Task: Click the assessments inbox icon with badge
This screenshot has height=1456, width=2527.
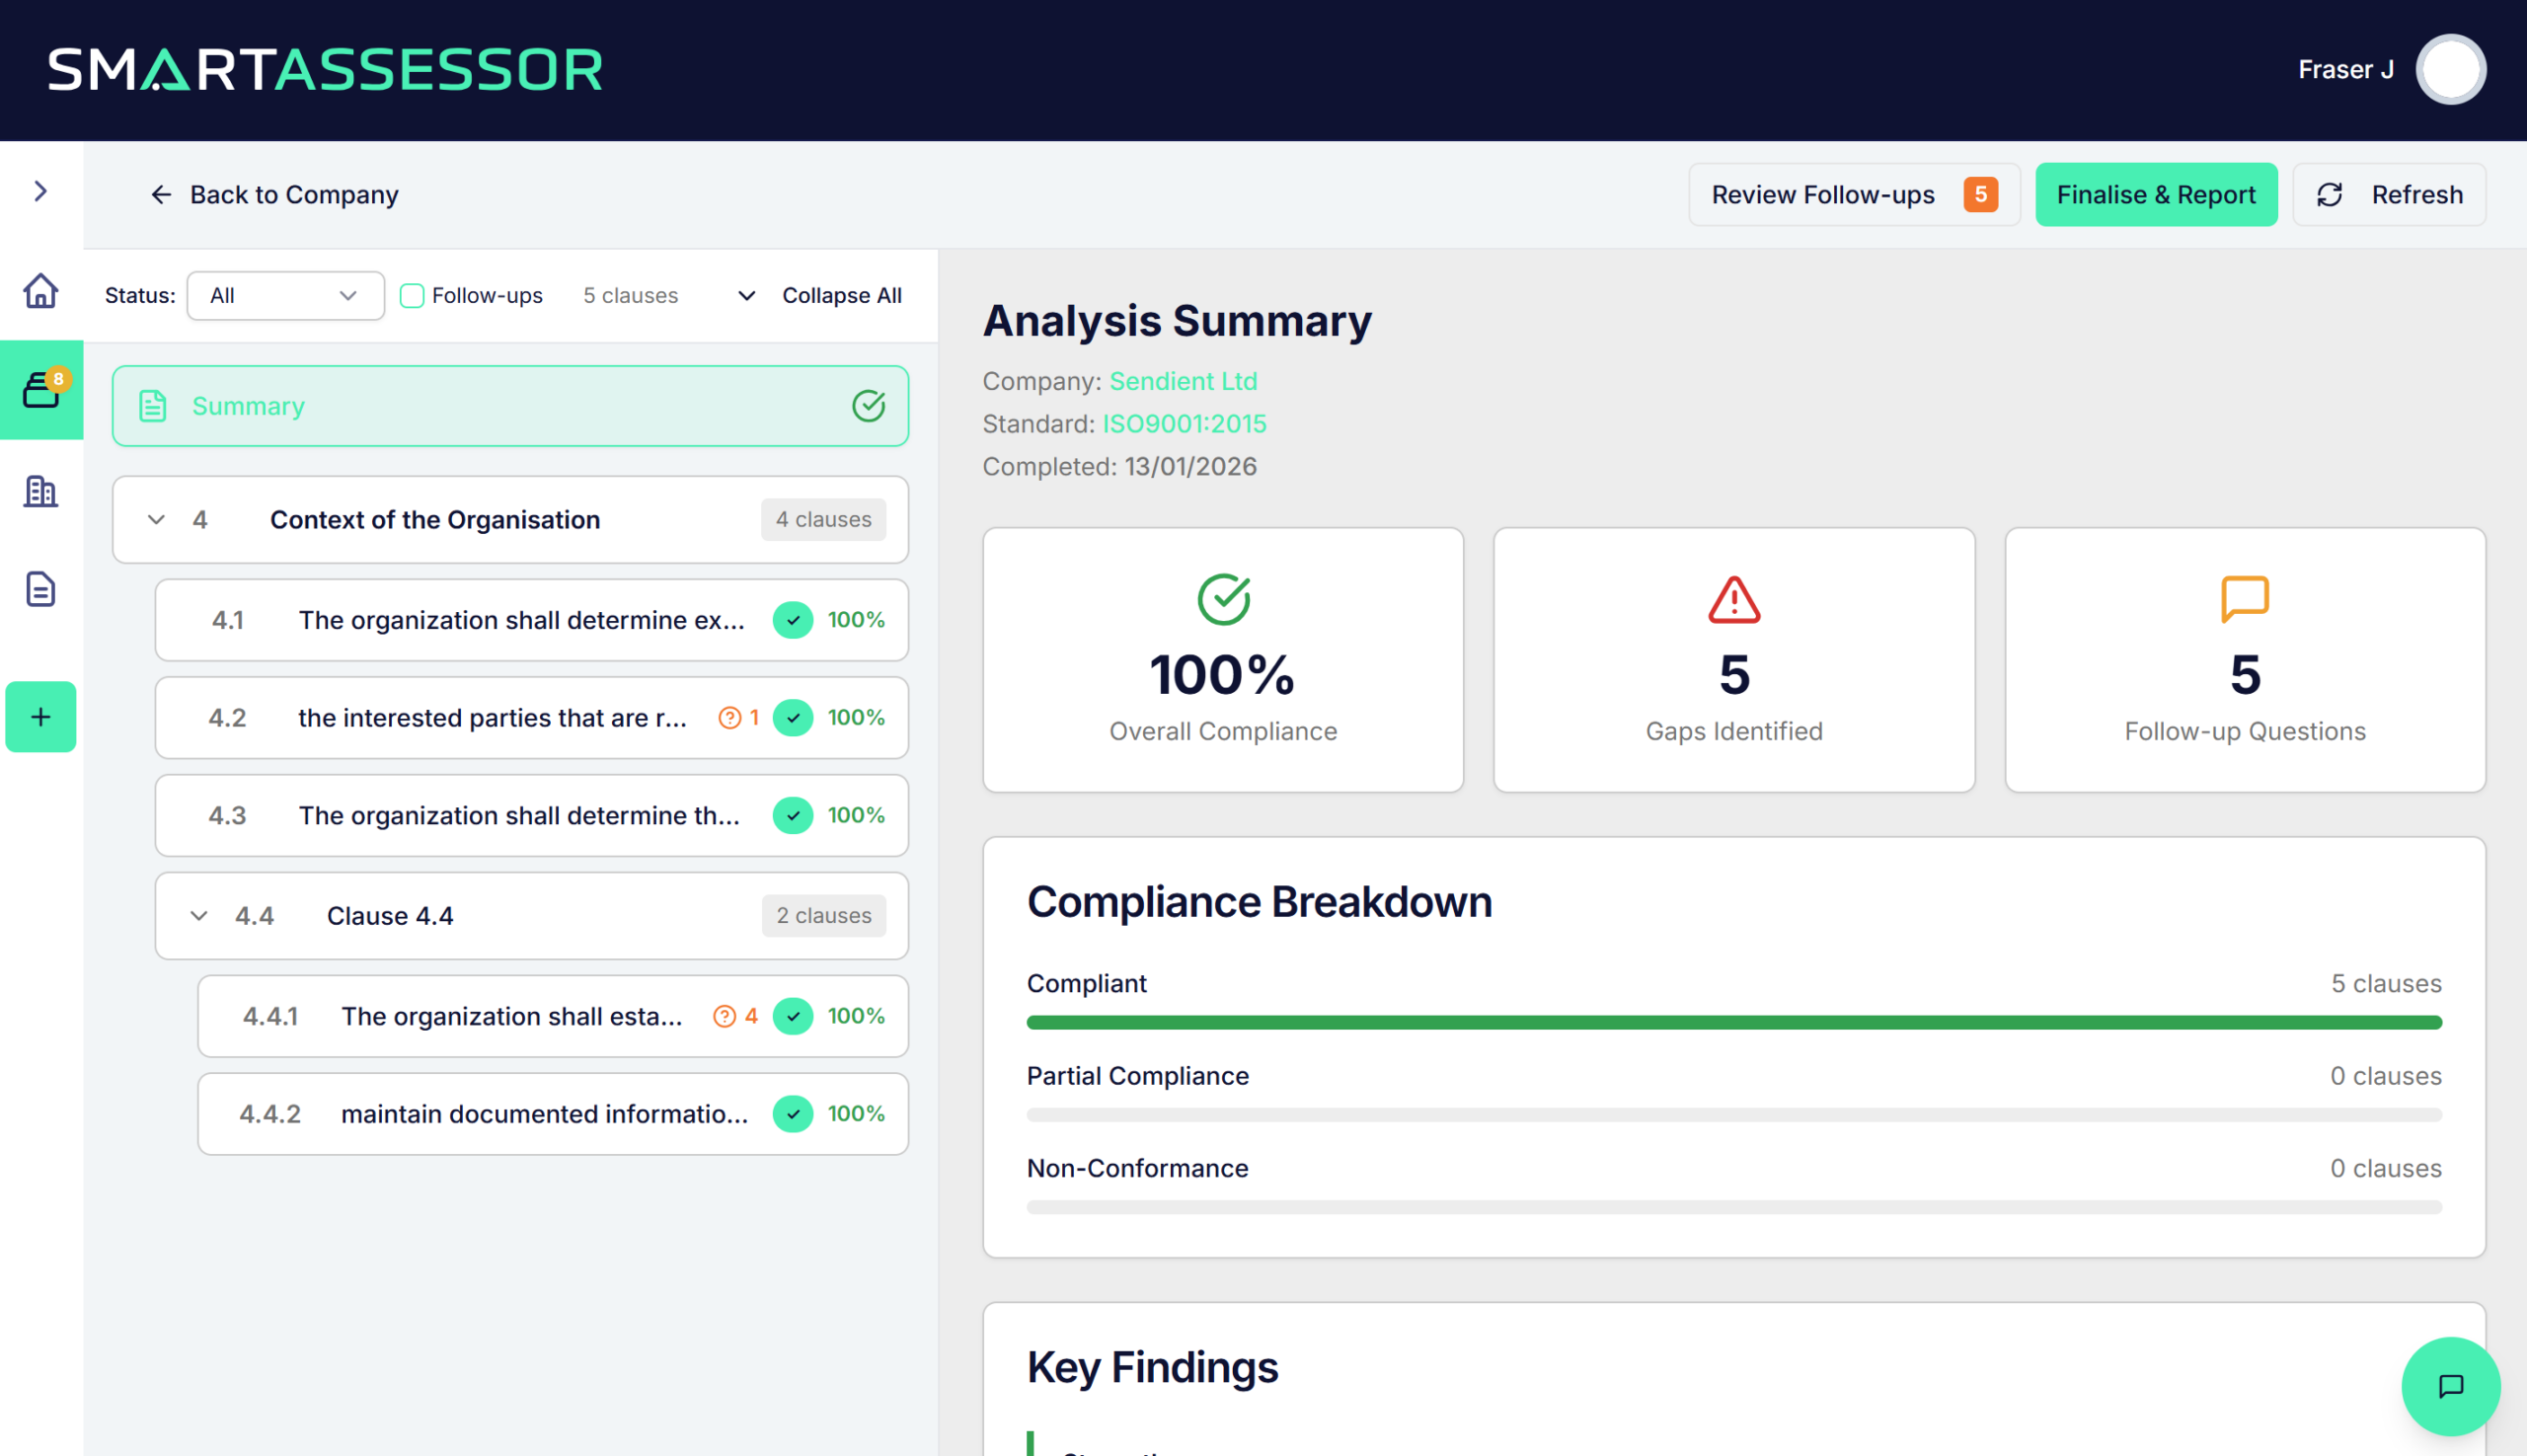Action: [x=40, y=390]
